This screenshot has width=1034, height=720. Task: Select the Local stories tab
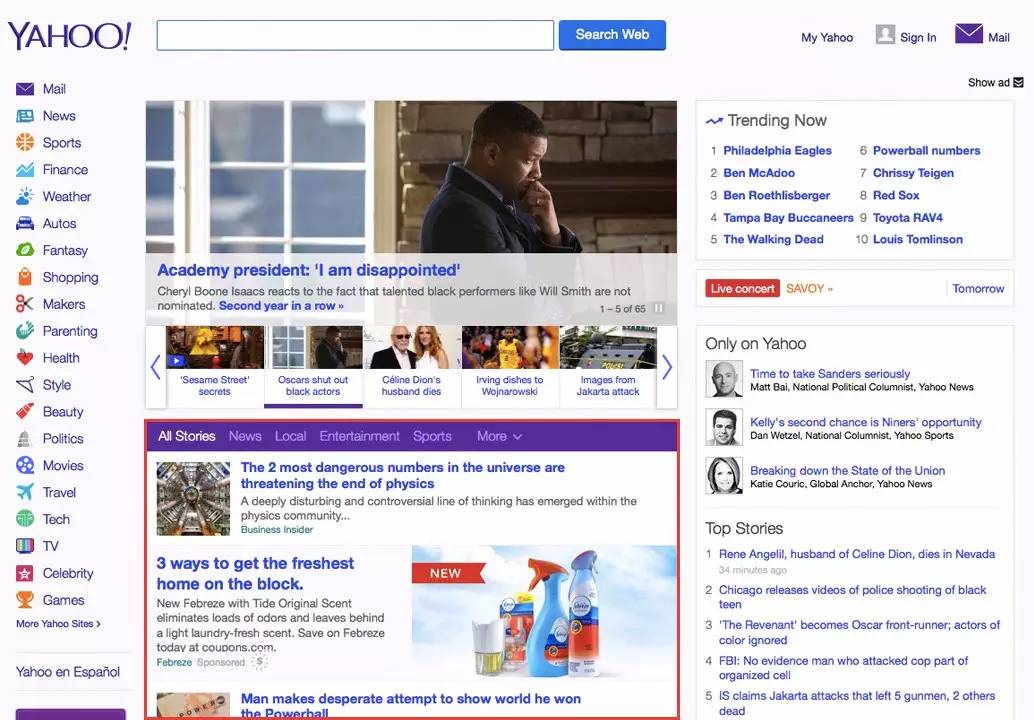click(290, 436)
